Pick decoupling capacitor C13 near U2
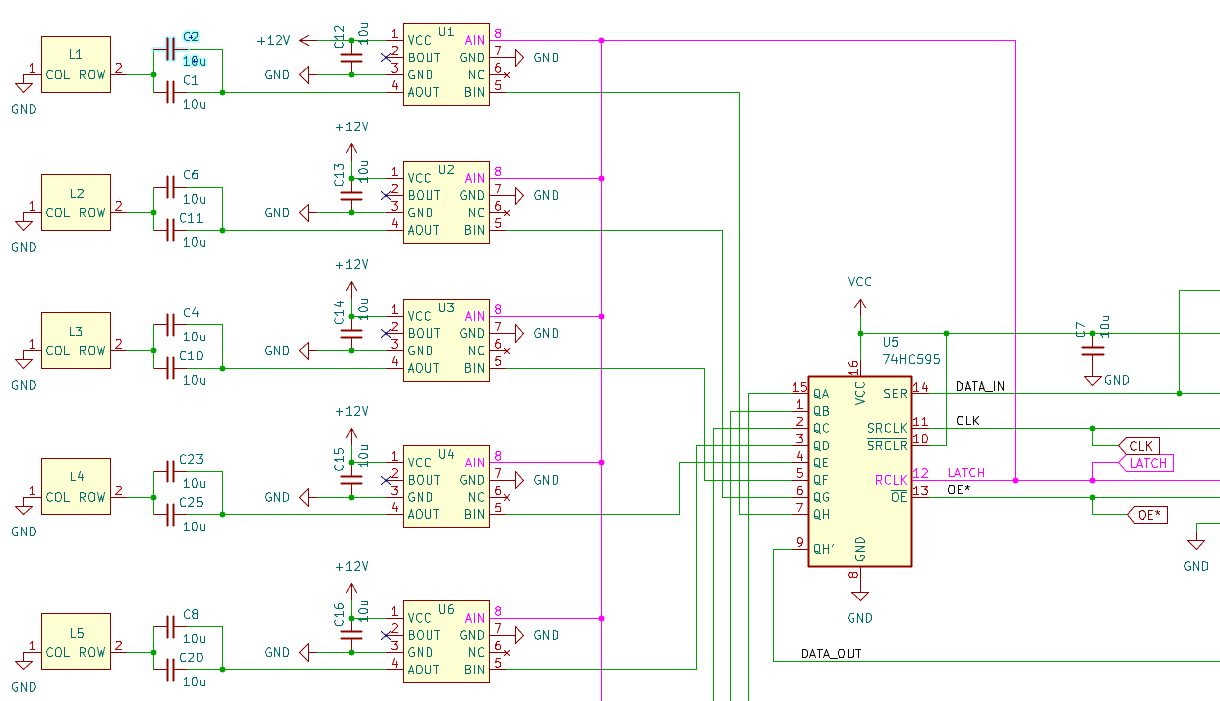This screenshot has width=1220, height=701. point(351,195)
